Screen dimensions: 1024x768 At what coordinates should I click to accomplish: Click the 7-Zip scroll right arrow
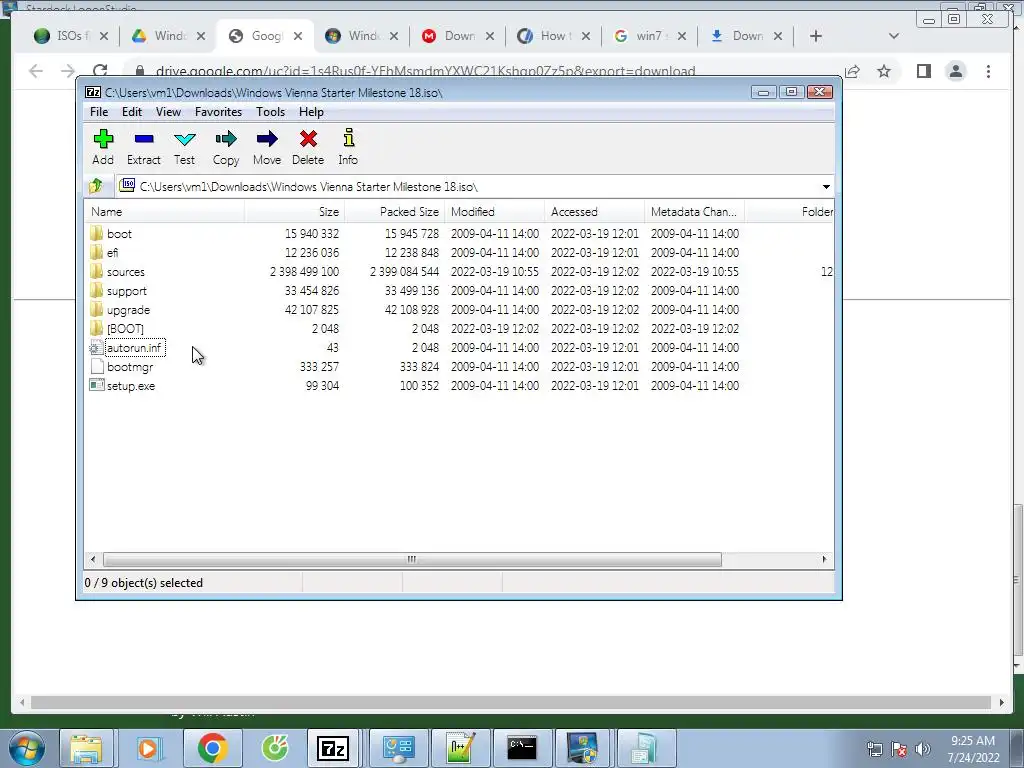coord(824,559)
